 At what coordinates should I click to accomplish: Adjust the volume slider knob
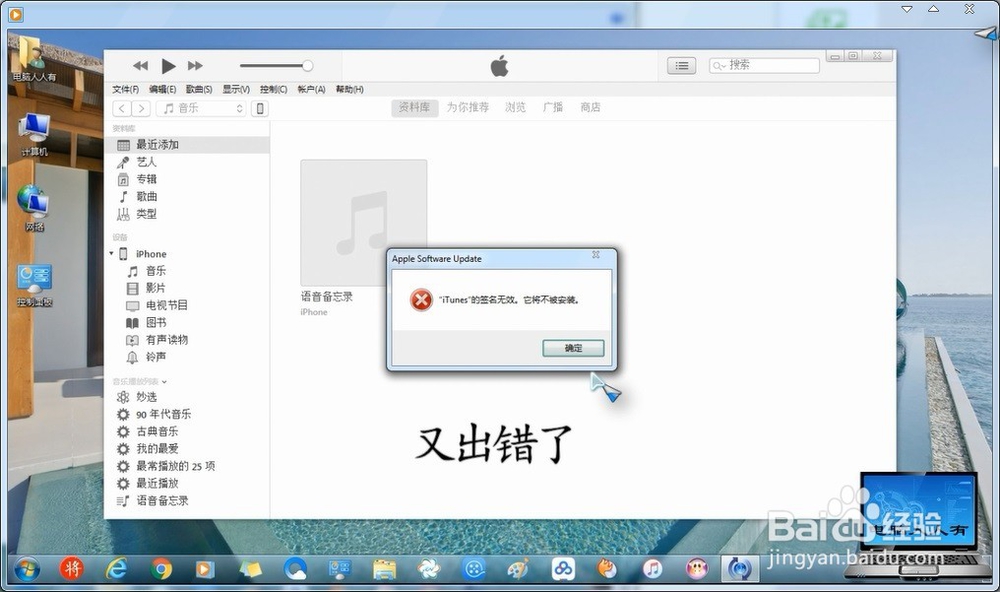[307, 66]
